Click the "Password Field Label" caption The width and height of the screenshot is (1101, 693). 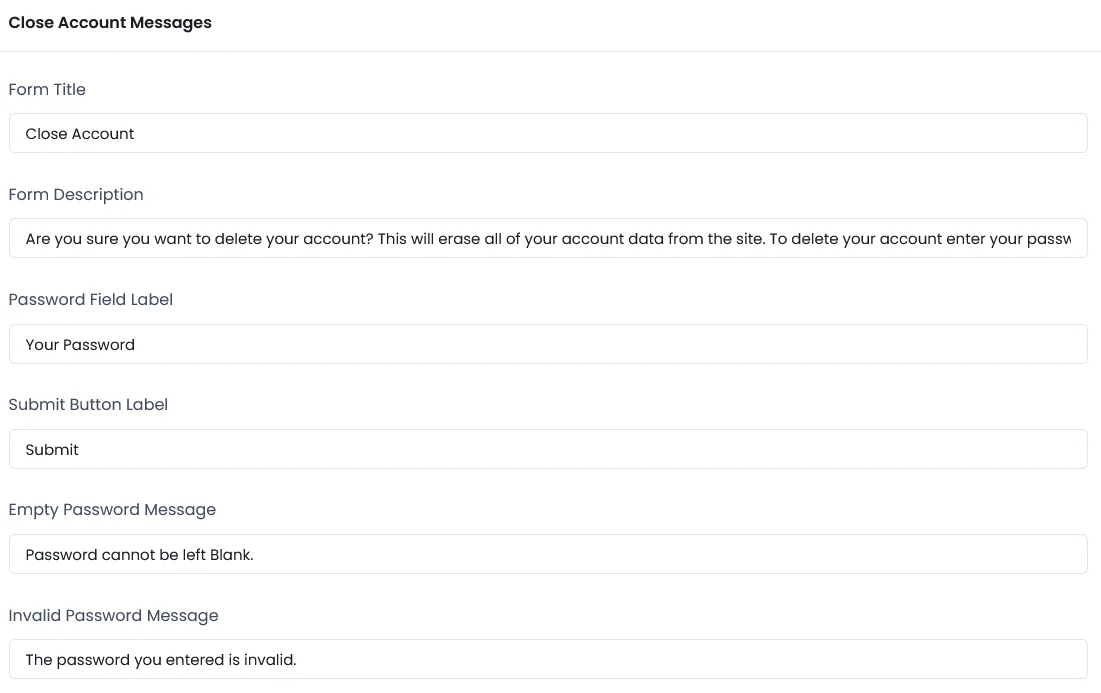91,299
